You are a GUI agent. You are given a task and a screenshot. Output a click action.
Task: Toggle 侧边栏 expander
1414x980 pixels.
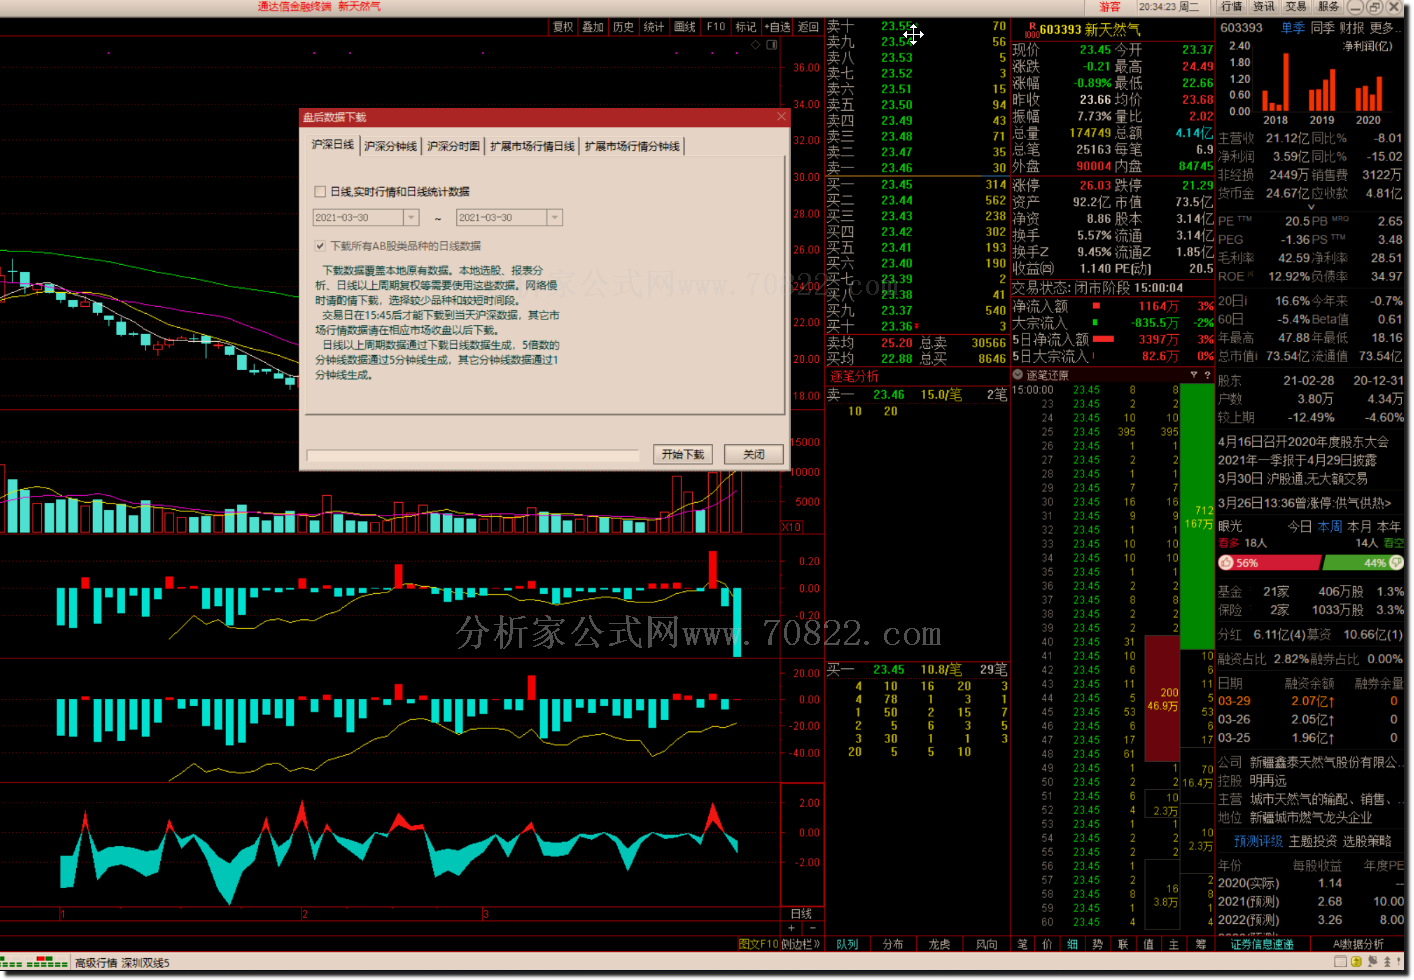click(801, 944)
